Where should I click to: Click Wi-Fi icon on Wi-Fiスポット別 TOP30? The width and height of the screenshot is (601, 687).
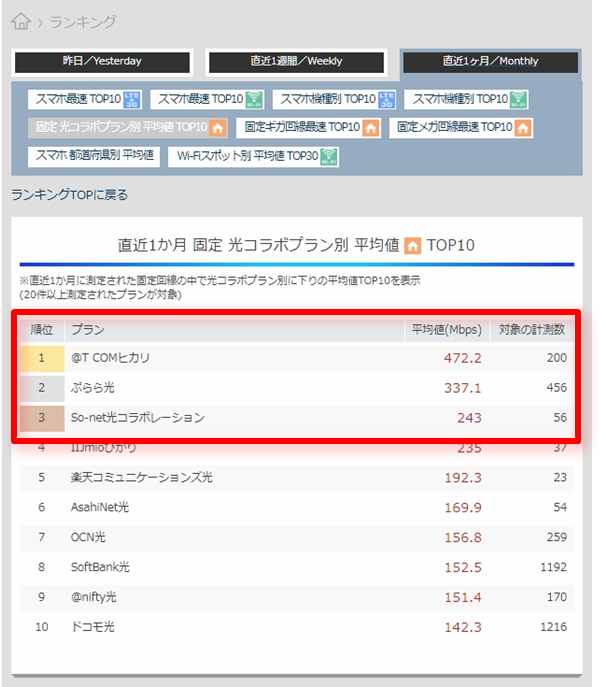pos(329,156)
